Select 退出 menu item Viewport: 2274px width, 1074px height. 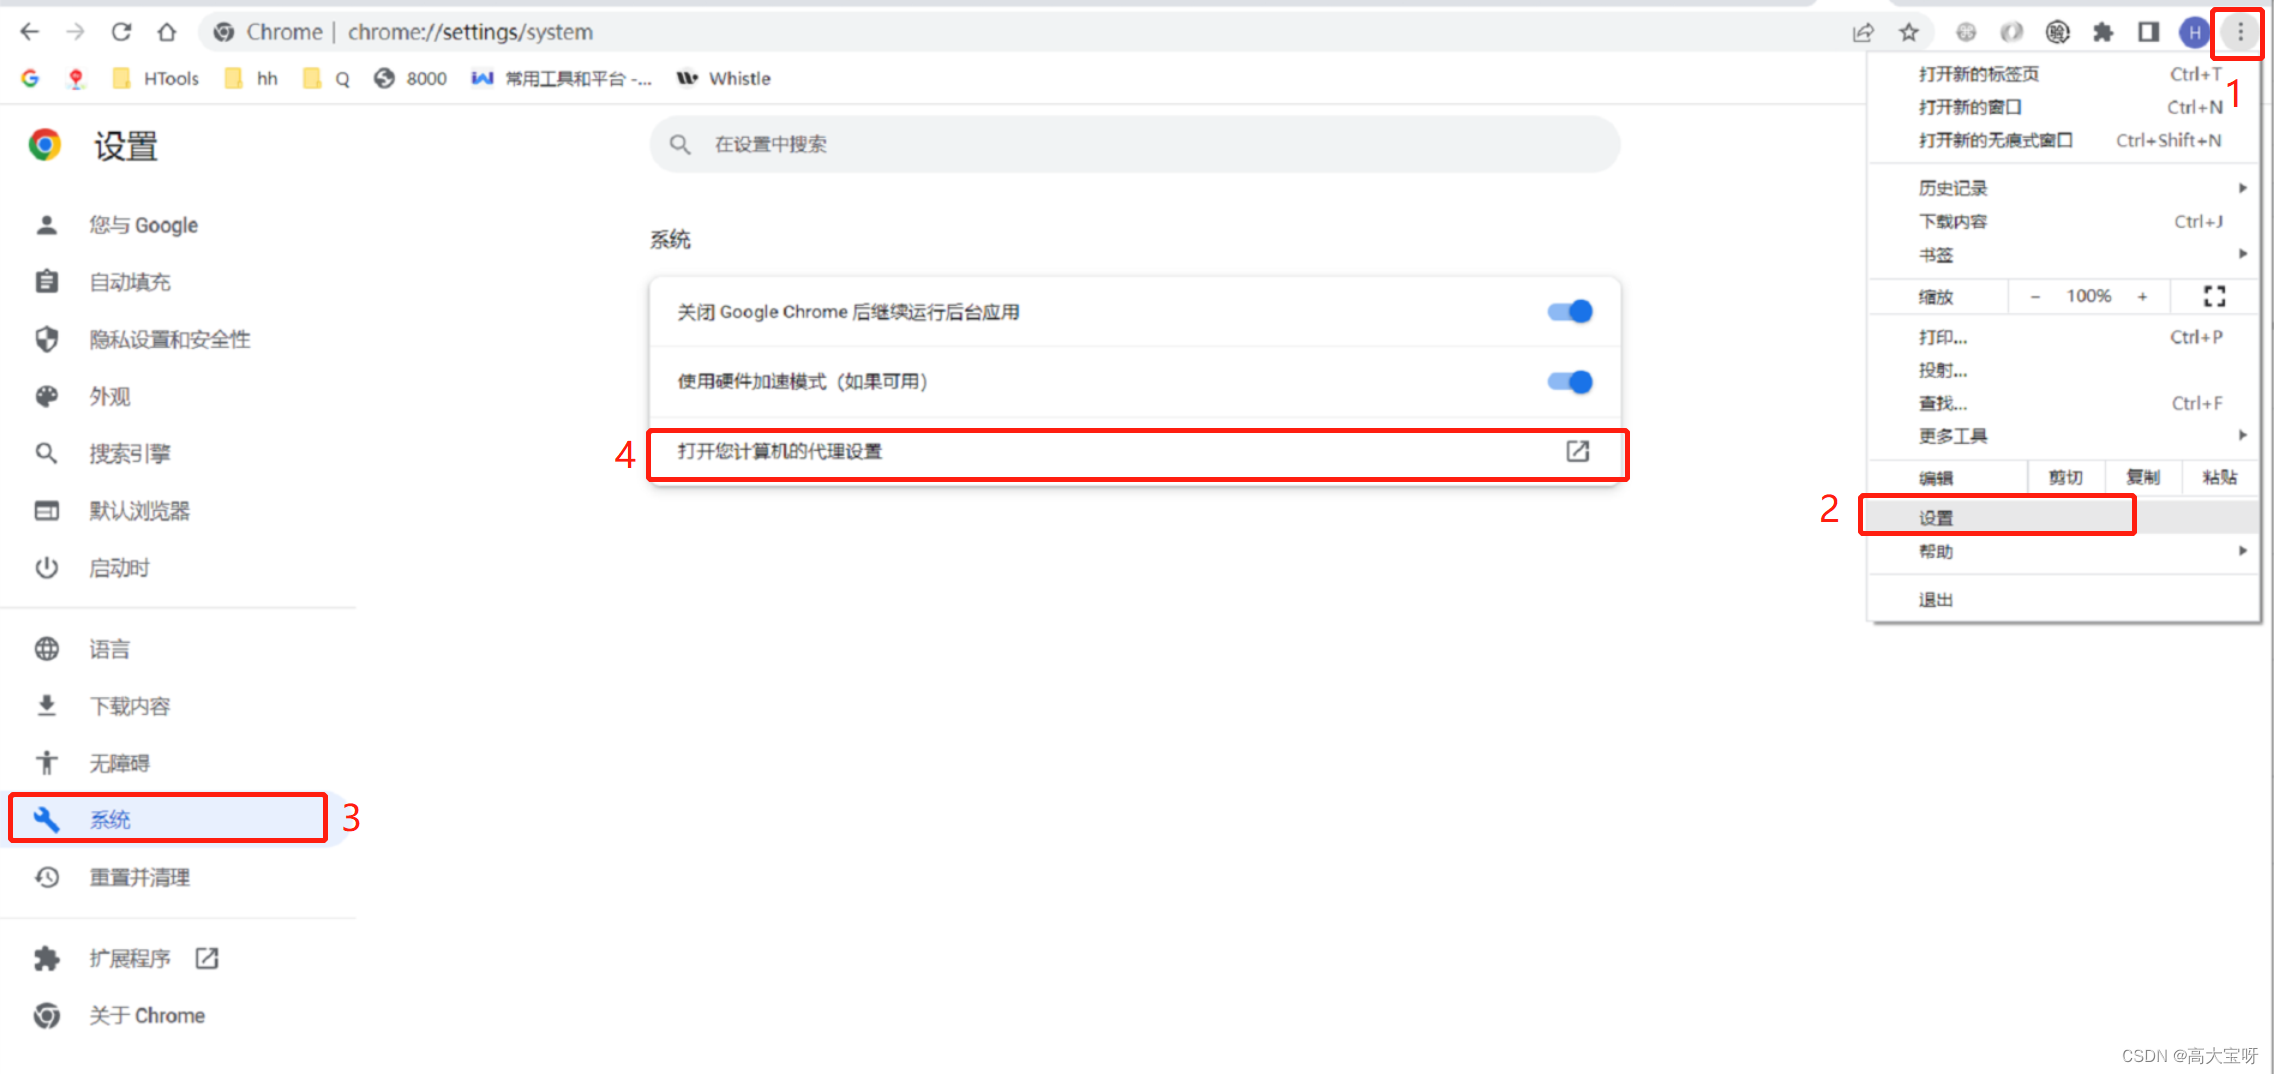pyautogui.click(x=2064, y=600)
